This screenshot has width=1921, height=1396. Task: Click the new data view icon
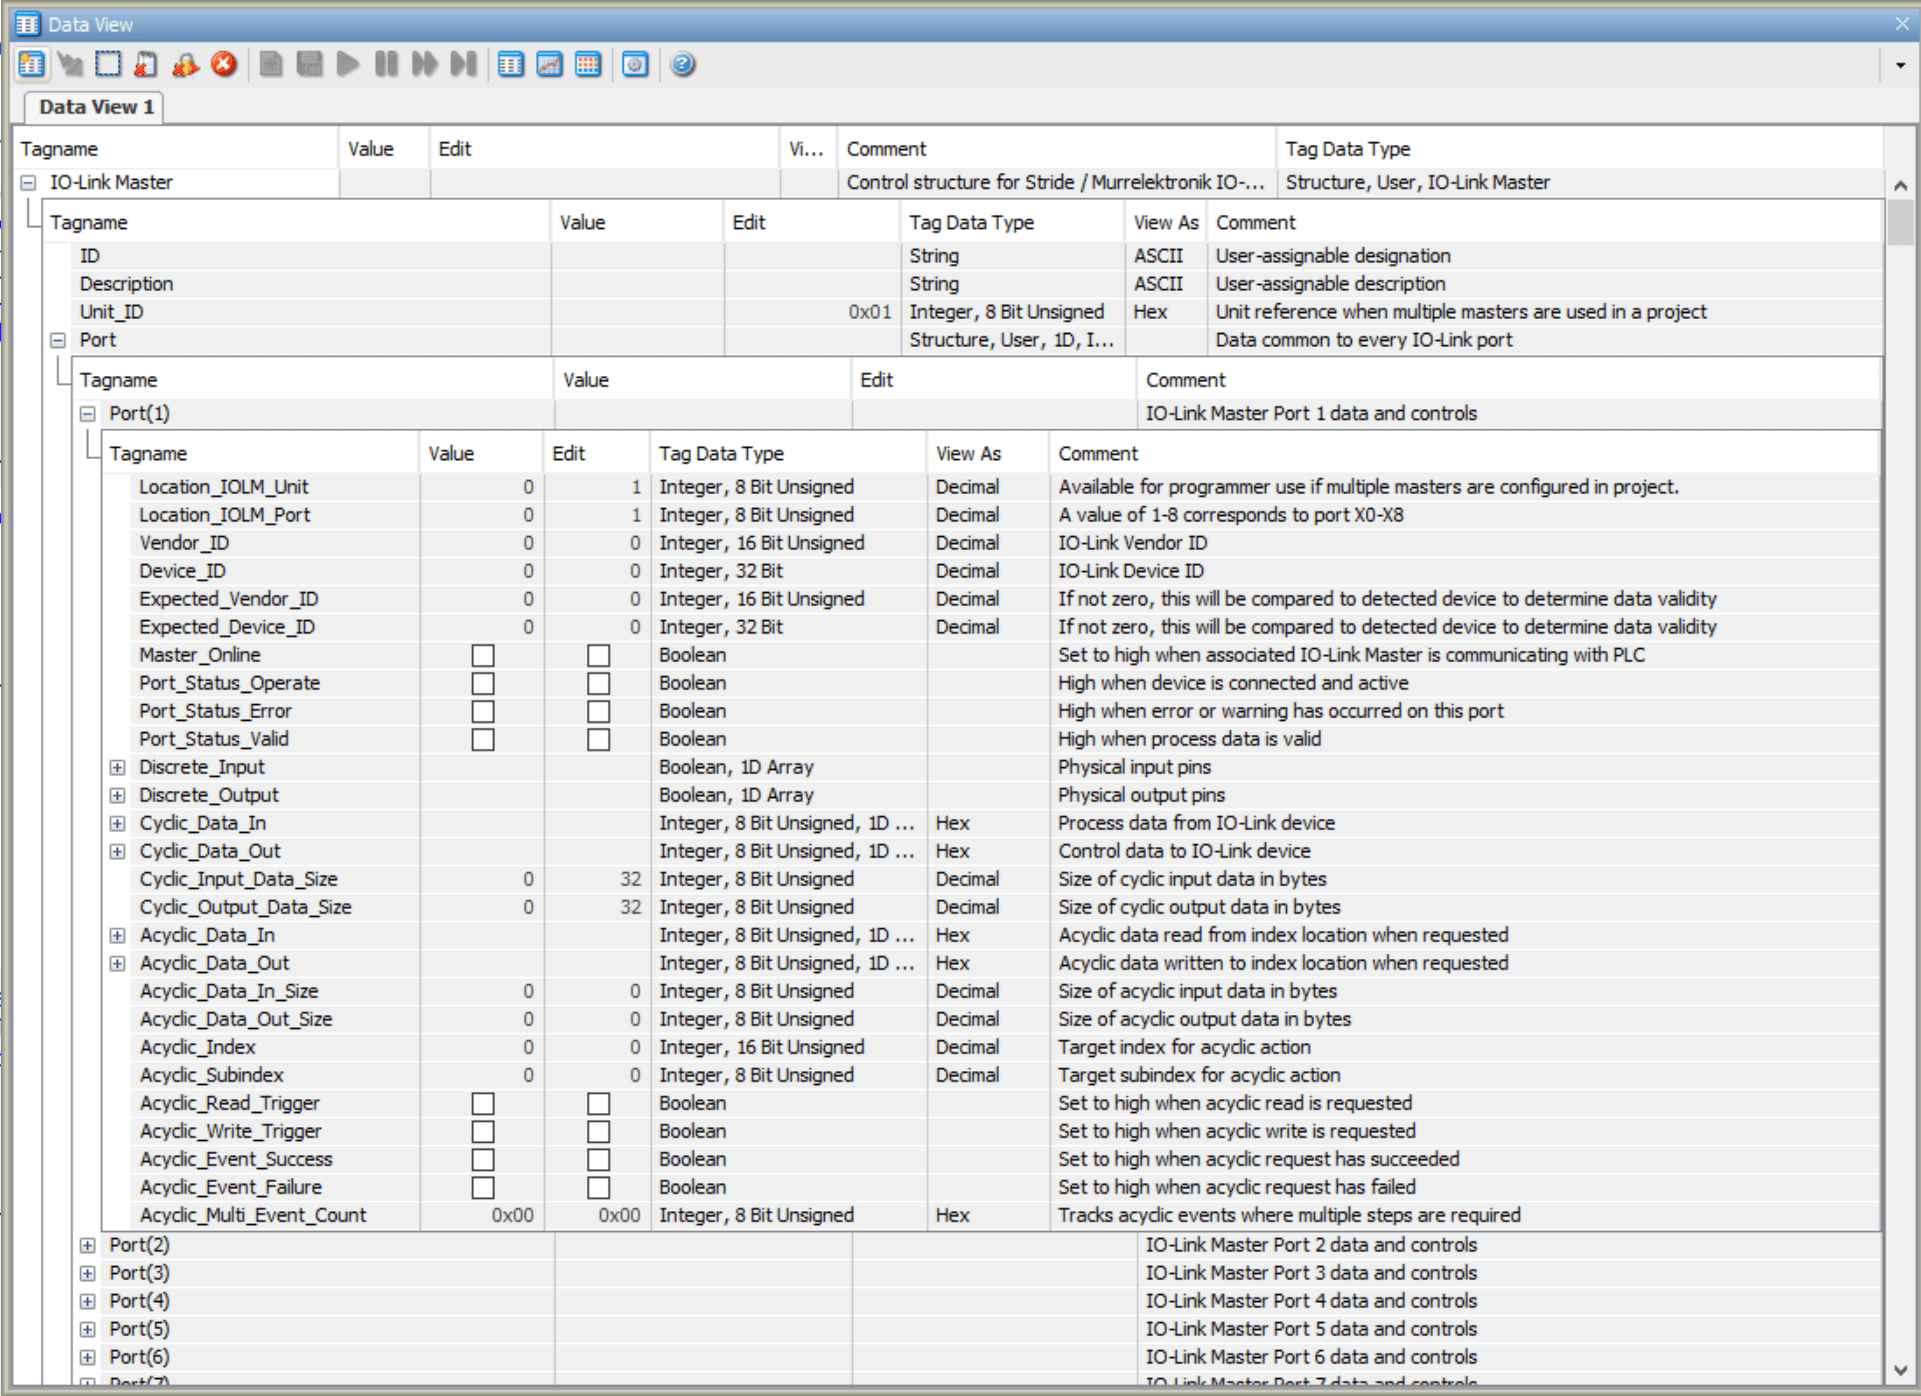pyautogui.click(x=31, y=65)
